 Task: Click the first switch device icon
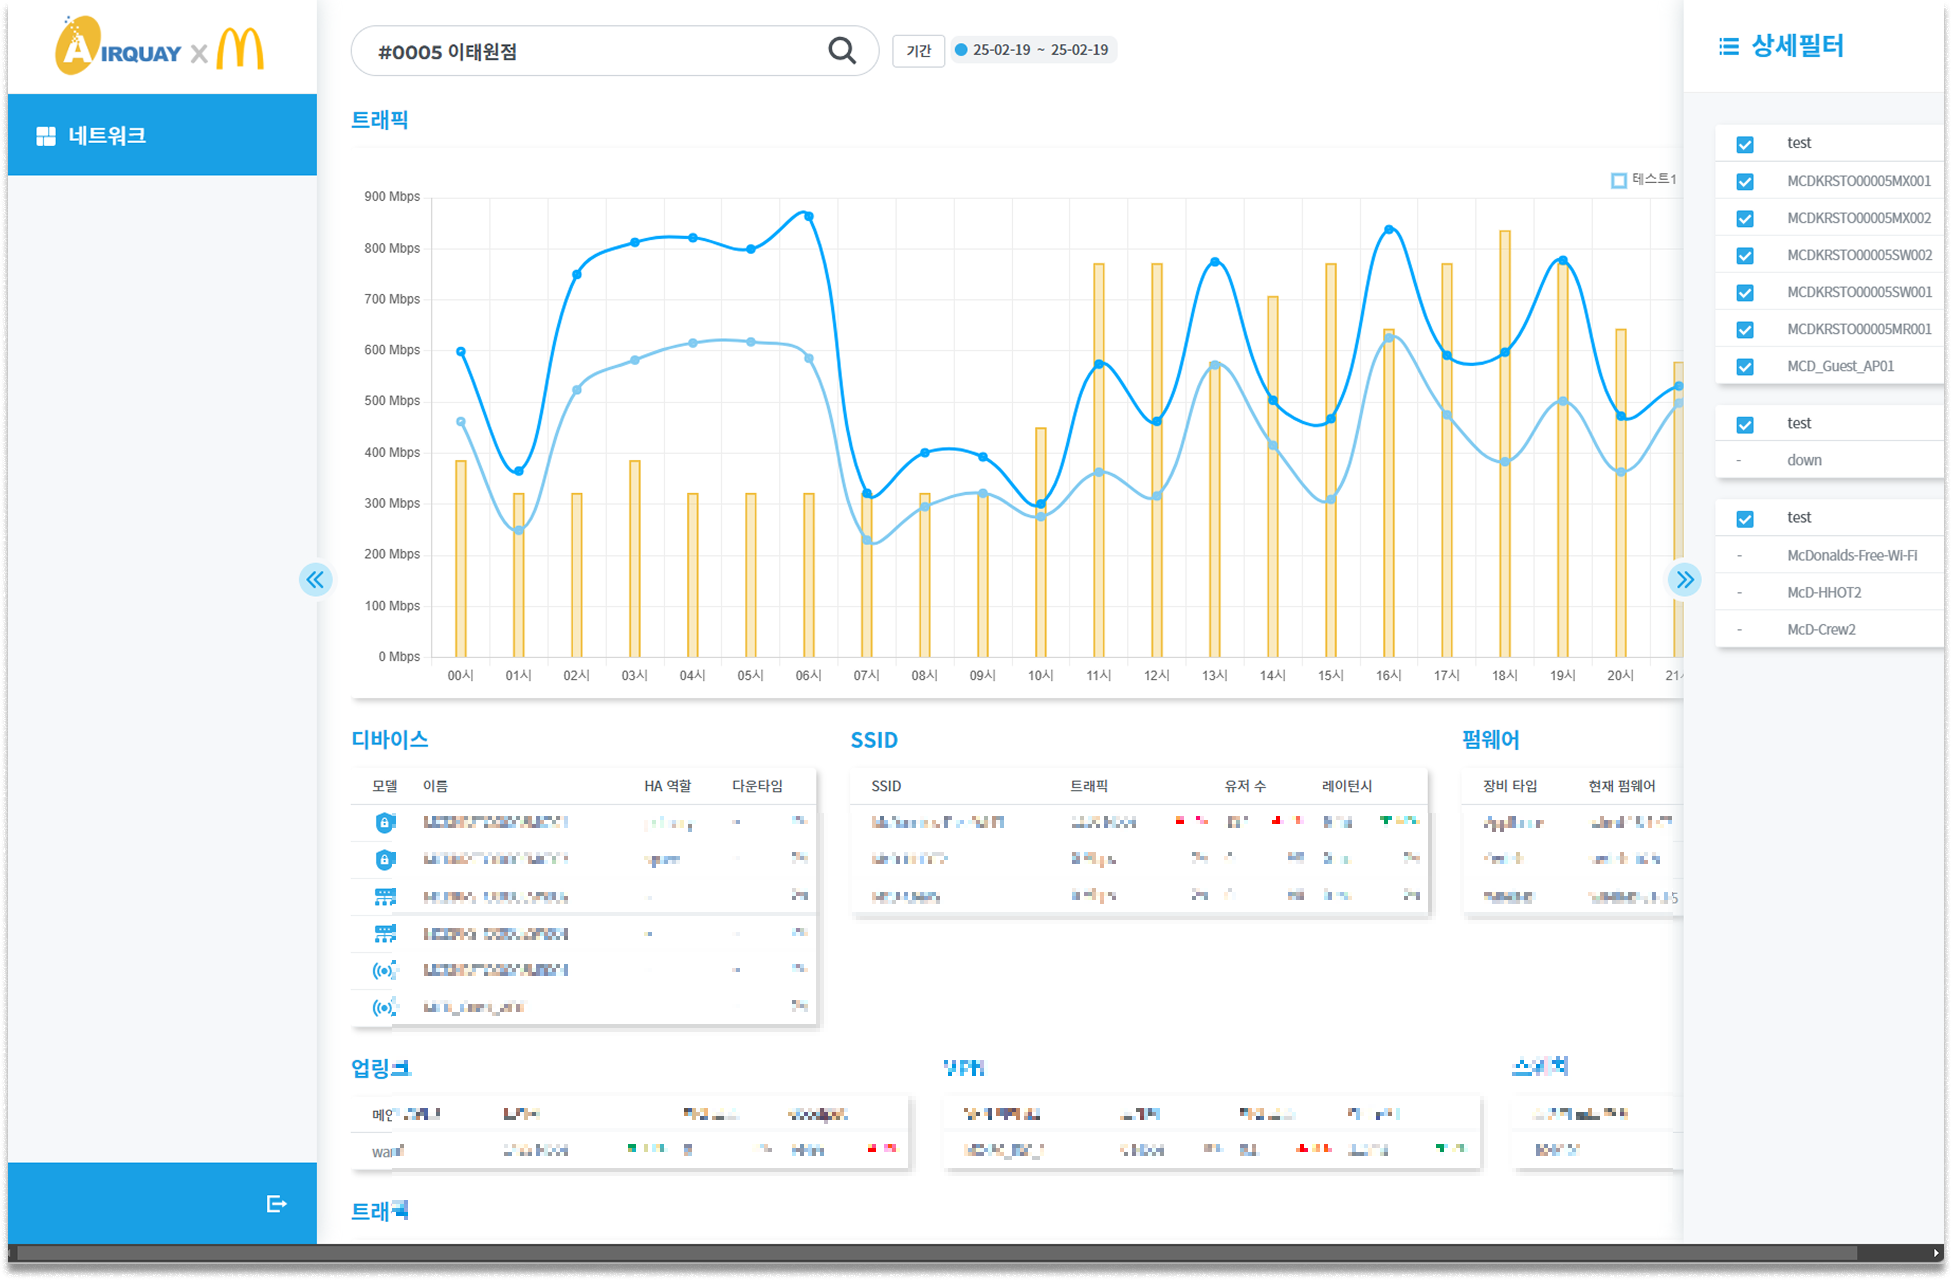[385, 896]
